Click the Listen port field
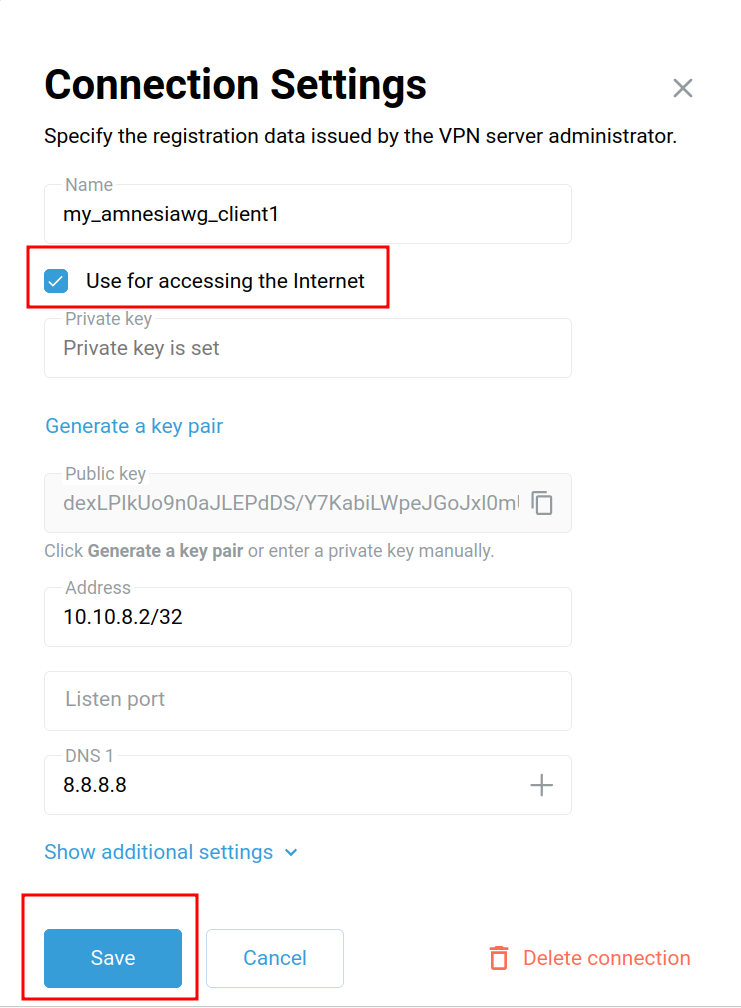The image size is (741, 1008). pos(307,700)
